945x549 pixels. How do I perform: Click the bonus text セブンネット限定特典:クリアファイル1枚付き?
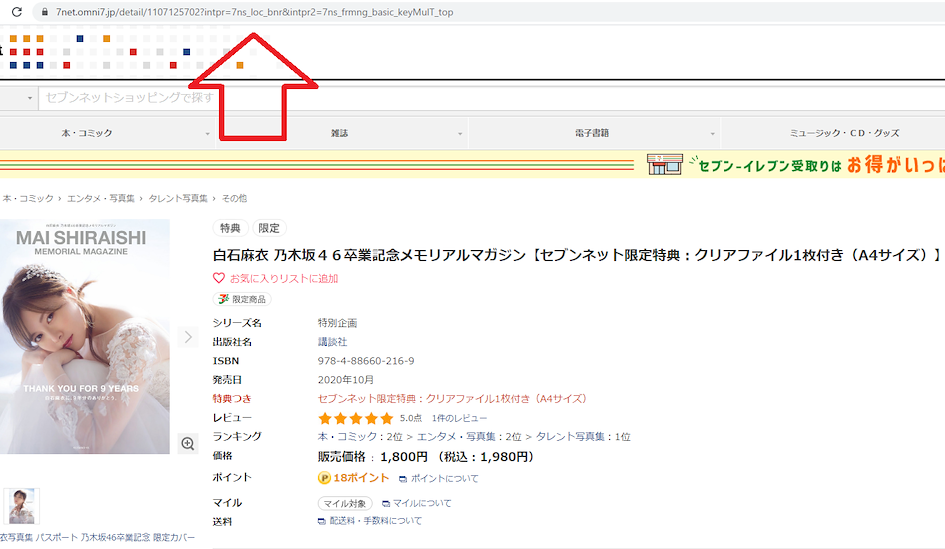pyautogui.click(x=453, y=398)
